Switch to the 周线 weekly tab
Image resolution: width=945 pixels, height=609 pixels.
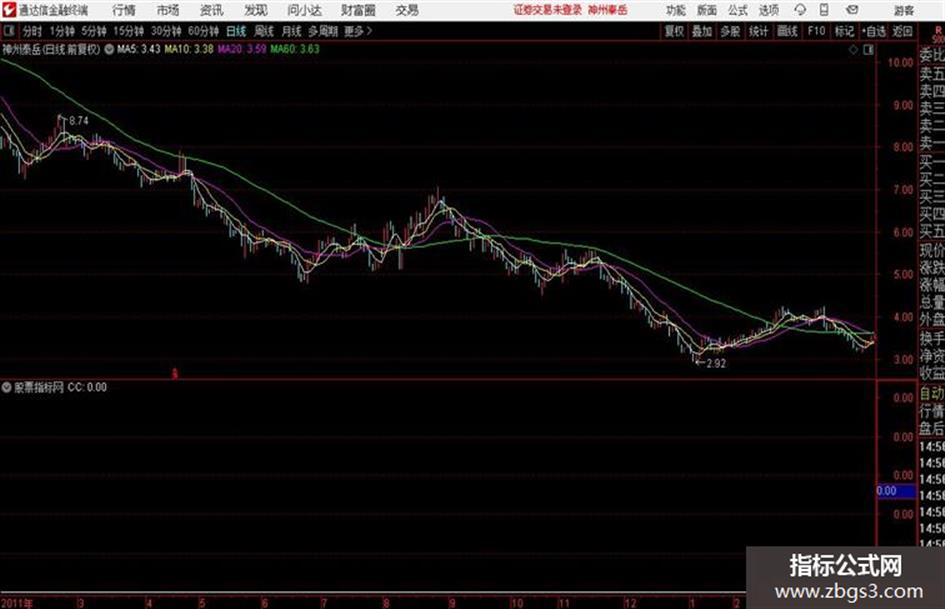click(263, 31)
